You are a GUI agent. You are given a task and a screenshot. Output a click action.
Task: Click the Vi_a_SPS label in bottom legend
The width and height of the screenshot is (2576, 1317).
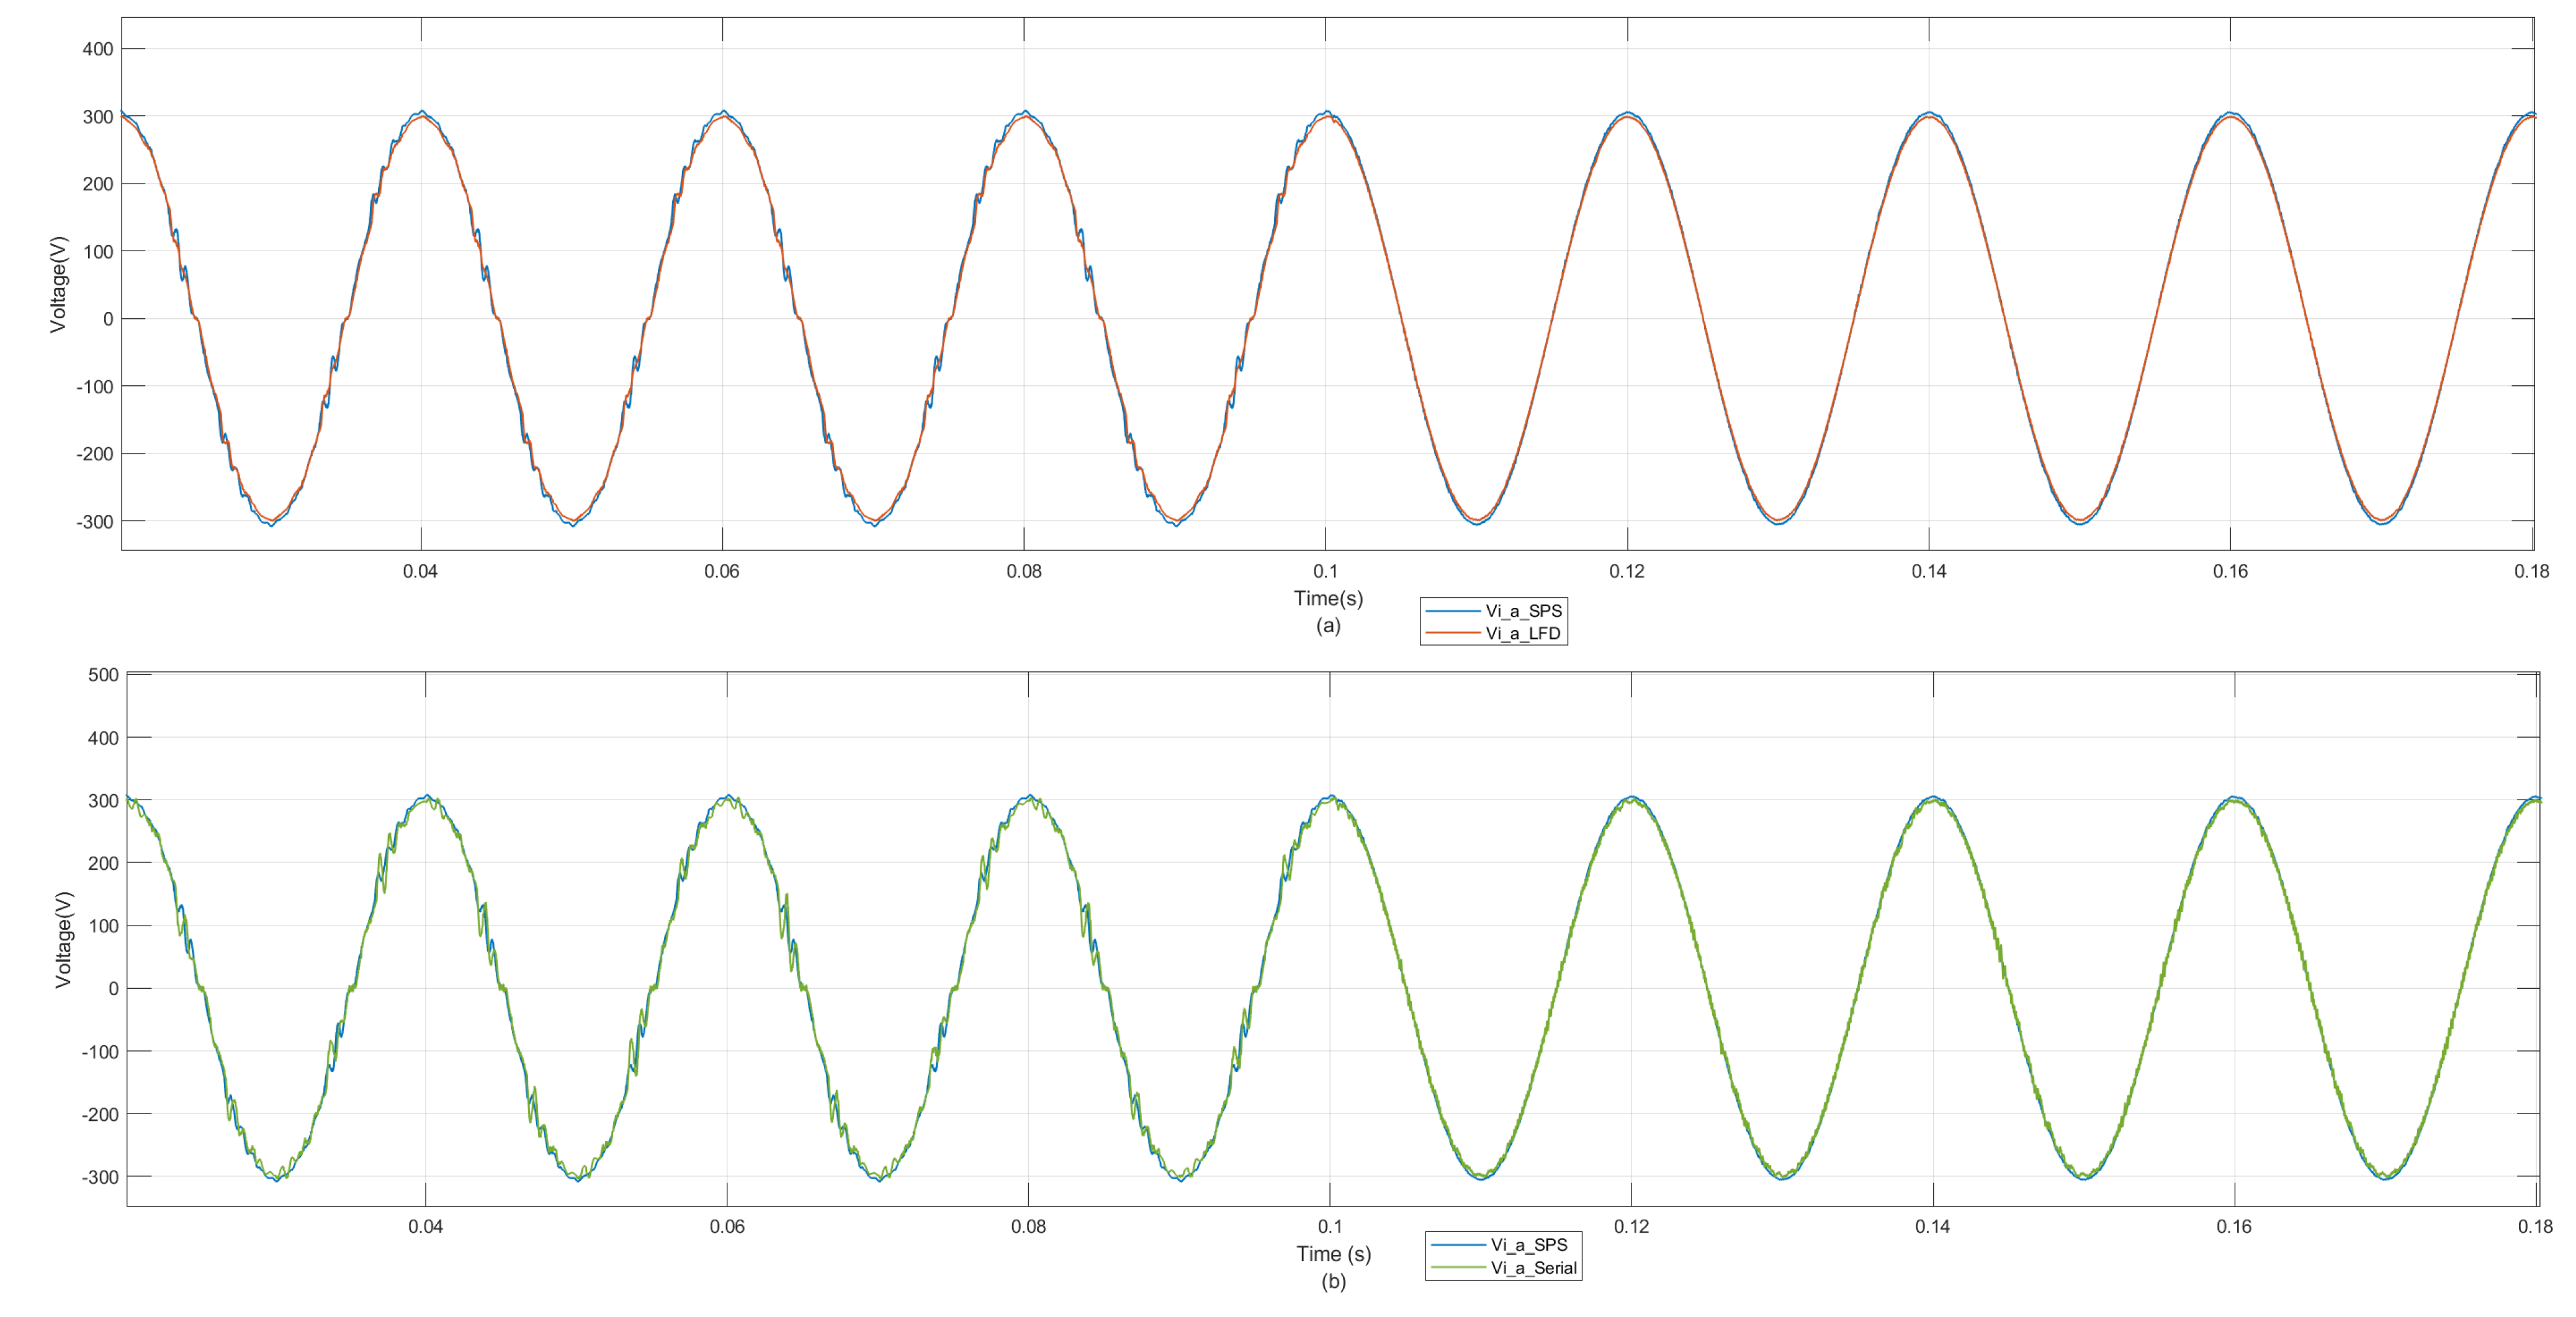click(1528, 1245)
